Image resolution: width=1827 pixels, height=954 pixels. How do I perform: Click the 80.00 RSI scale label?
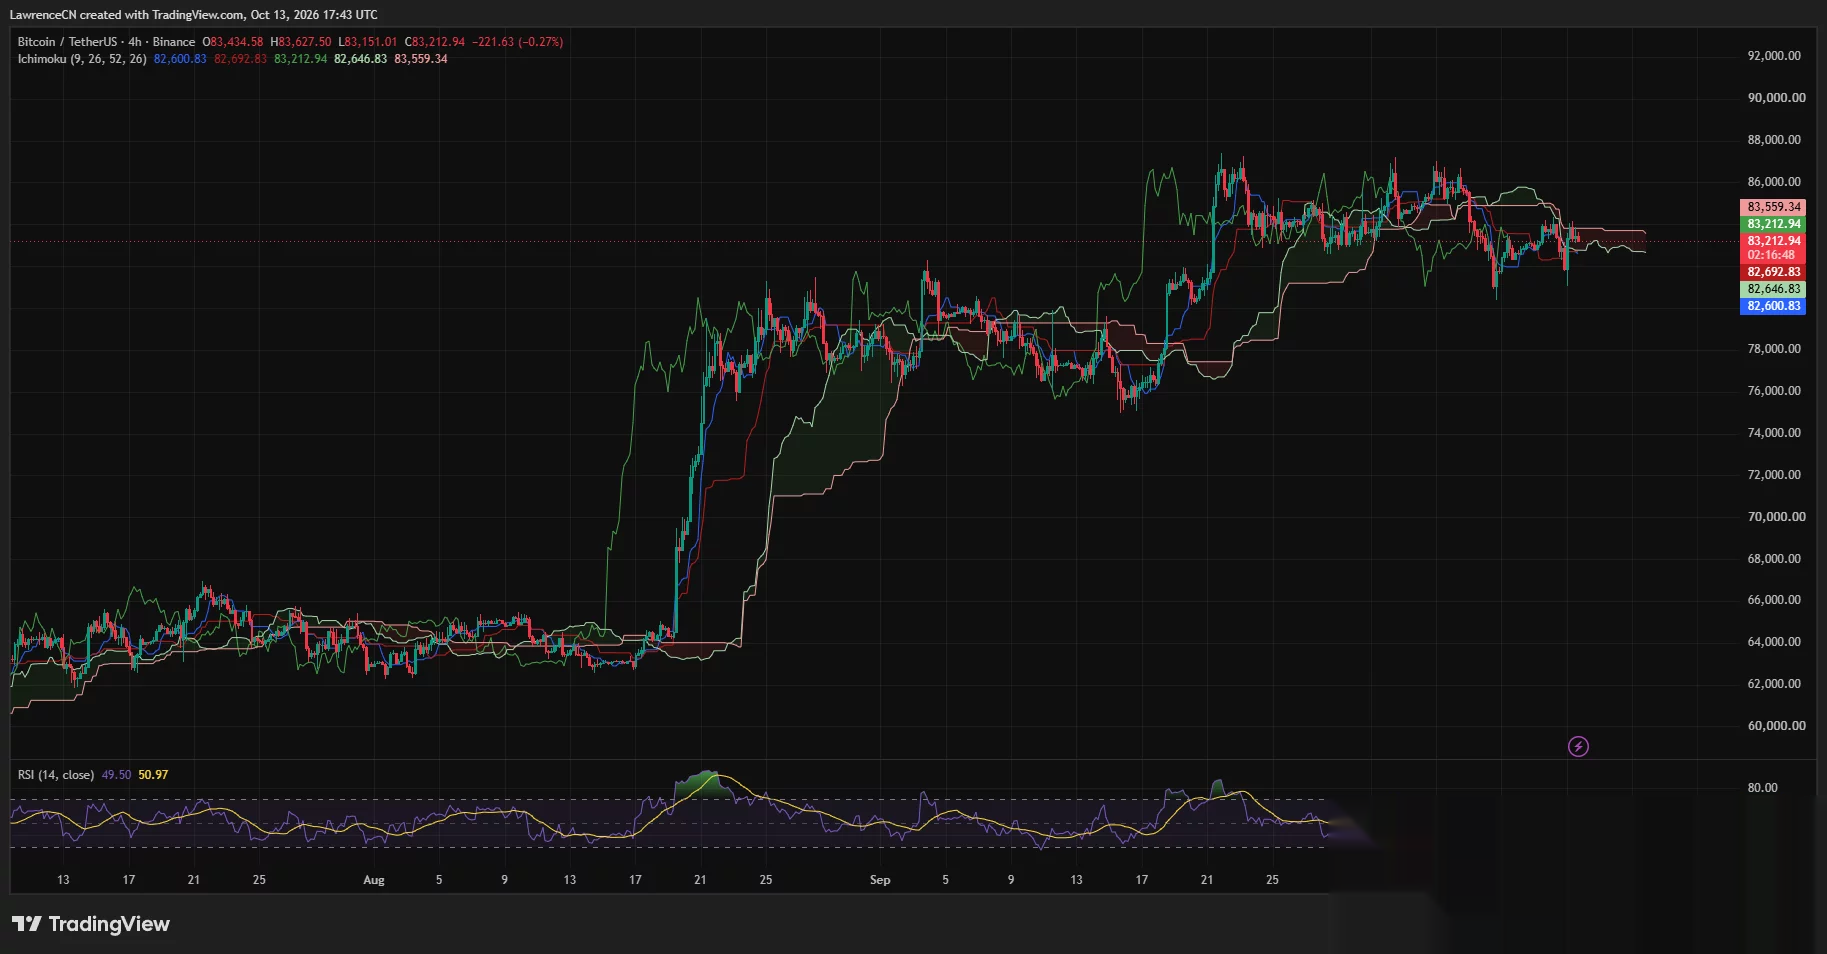tap(1762, 788)
